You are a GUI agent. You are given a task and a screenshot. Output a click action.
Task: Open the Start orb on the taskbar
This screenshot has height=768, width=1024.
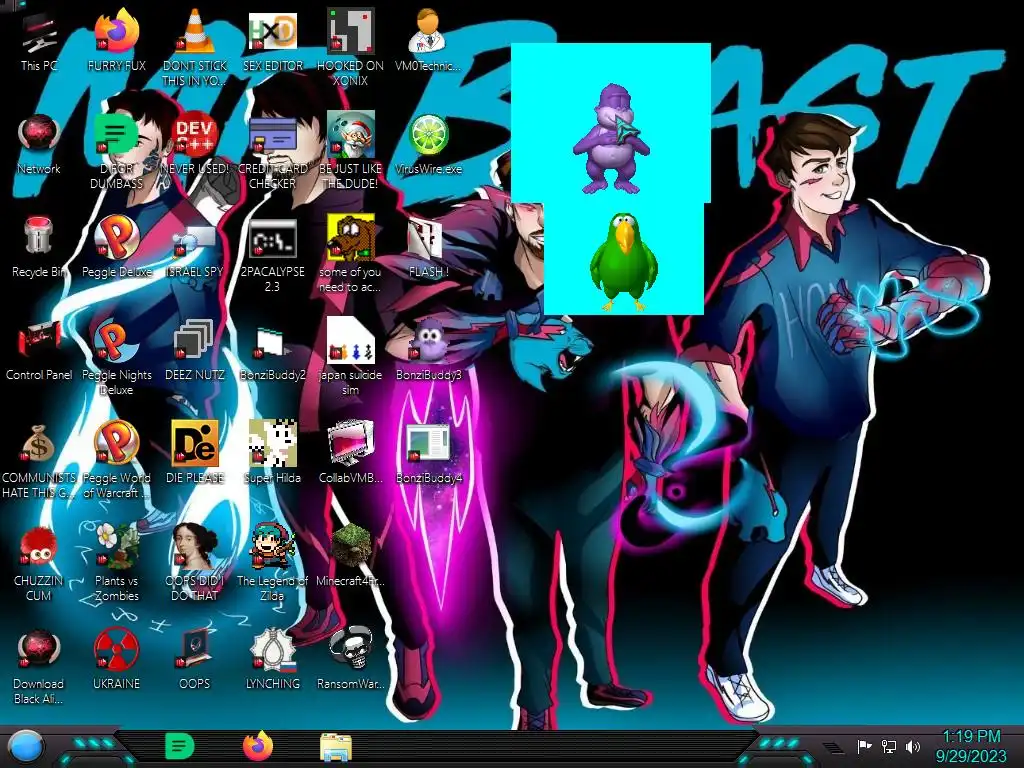[x=25, y=747]
